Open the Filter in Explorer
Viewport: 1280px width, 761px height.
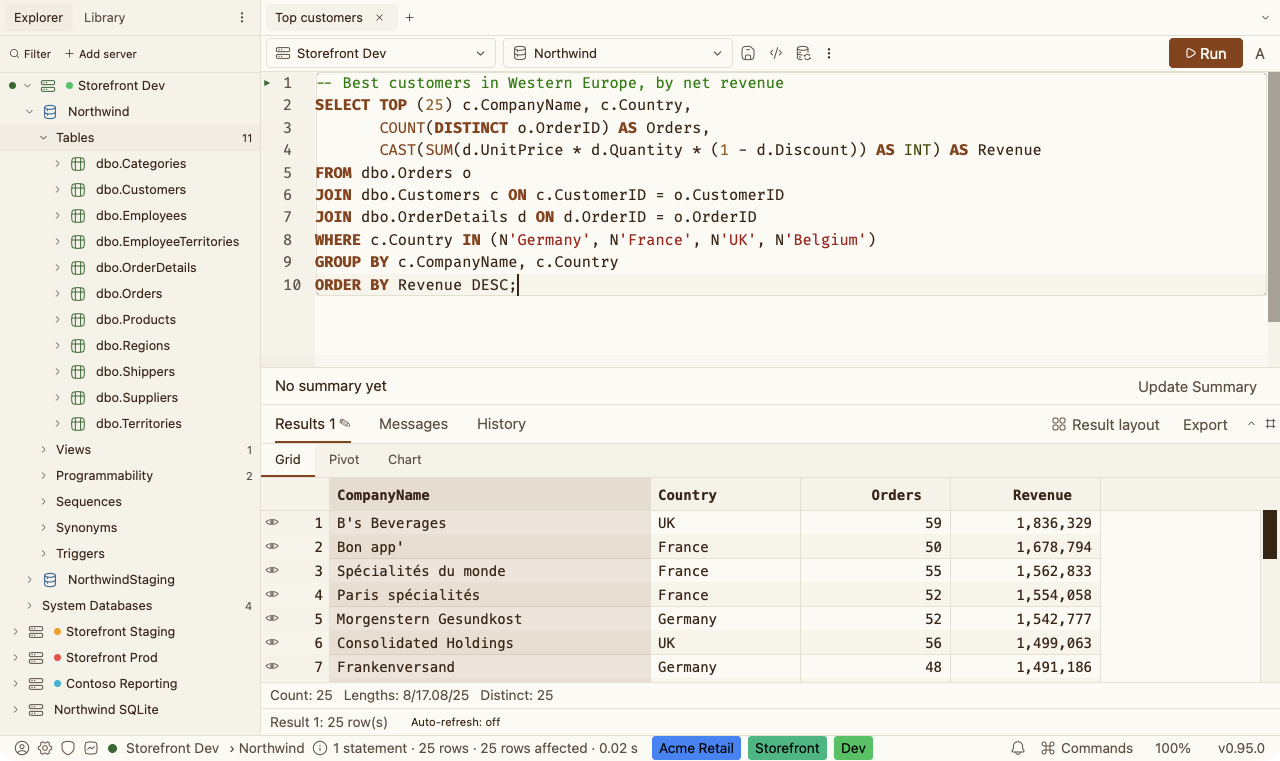click(30, 54)
